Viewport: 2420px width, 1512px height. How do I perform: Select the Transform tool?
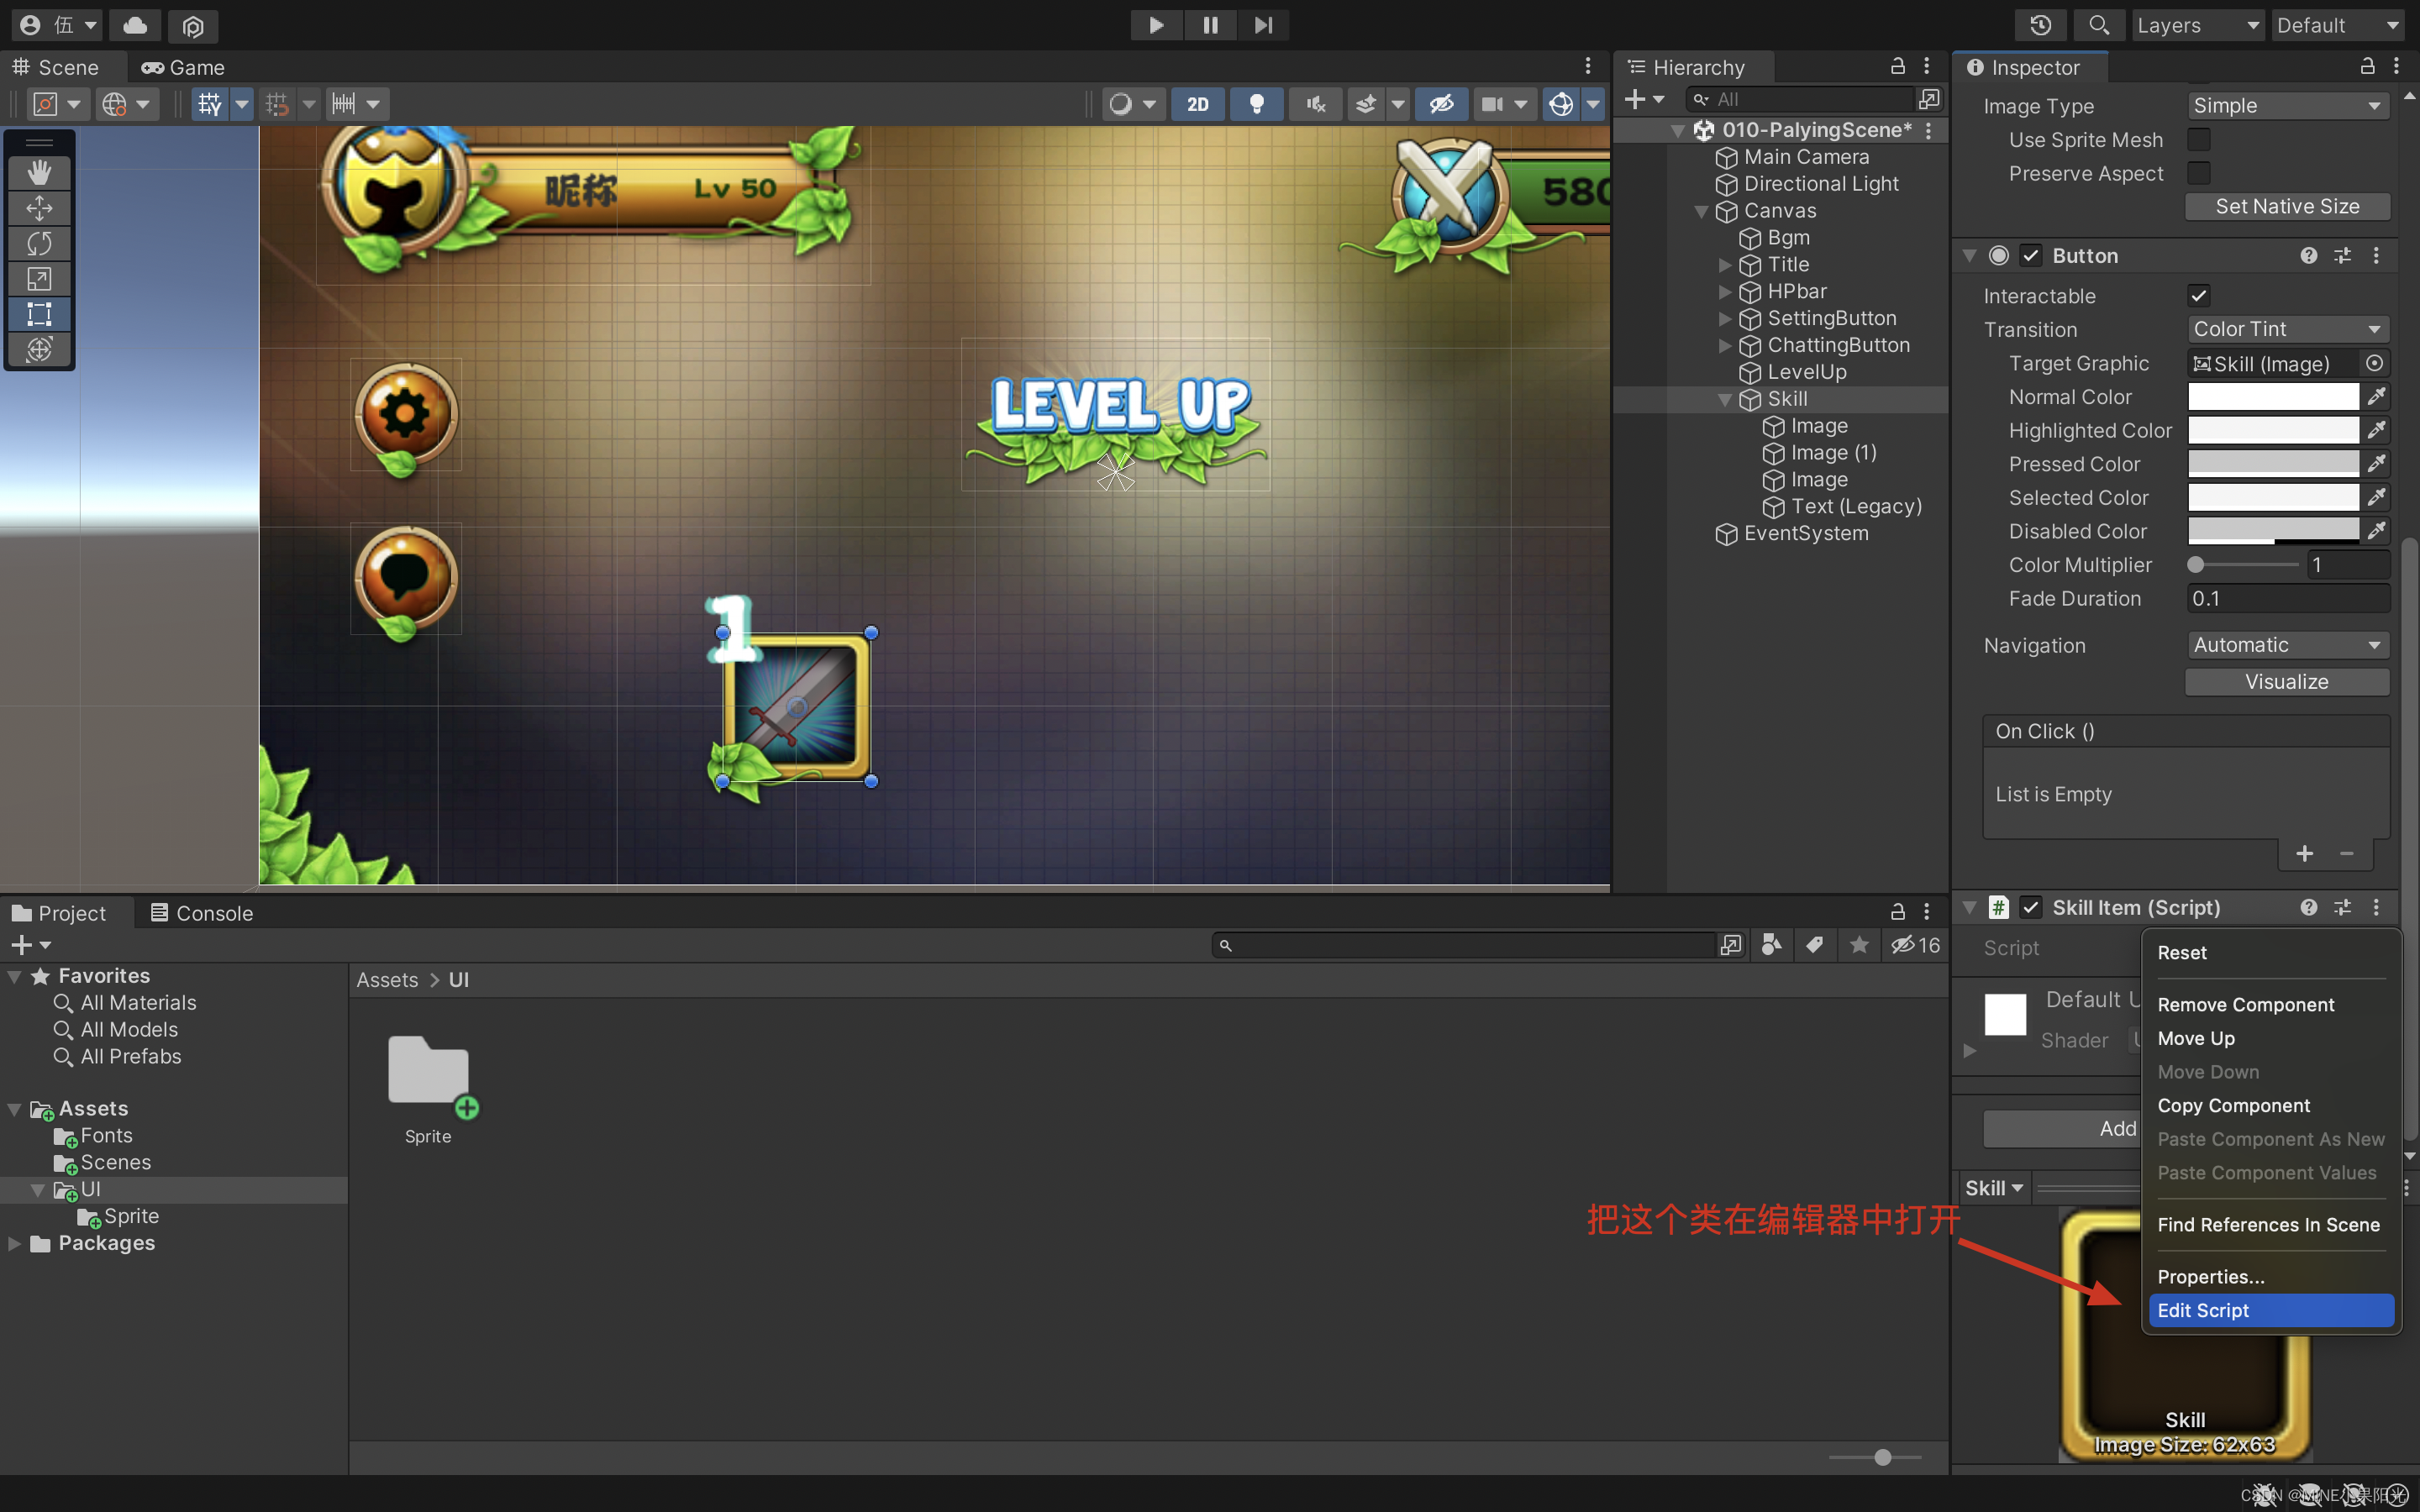point(39,349)
